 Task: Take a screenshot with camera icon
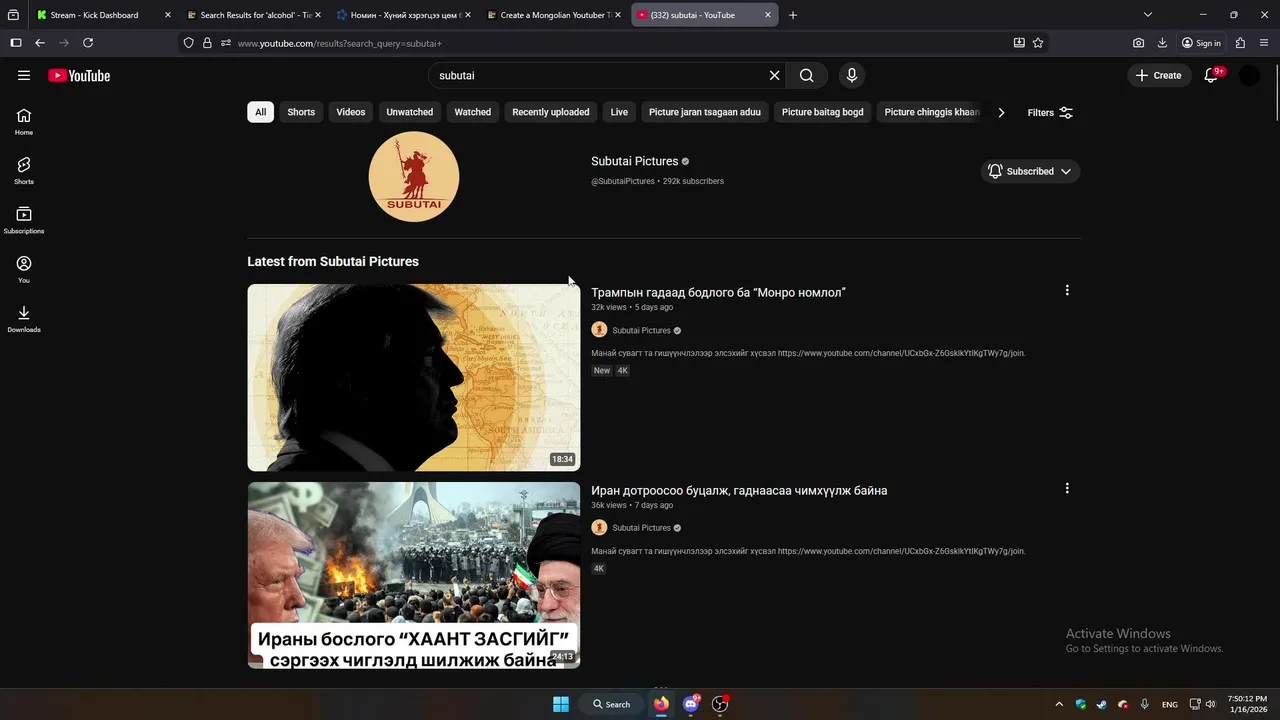pyautogui.click(x=1139, y=43)
